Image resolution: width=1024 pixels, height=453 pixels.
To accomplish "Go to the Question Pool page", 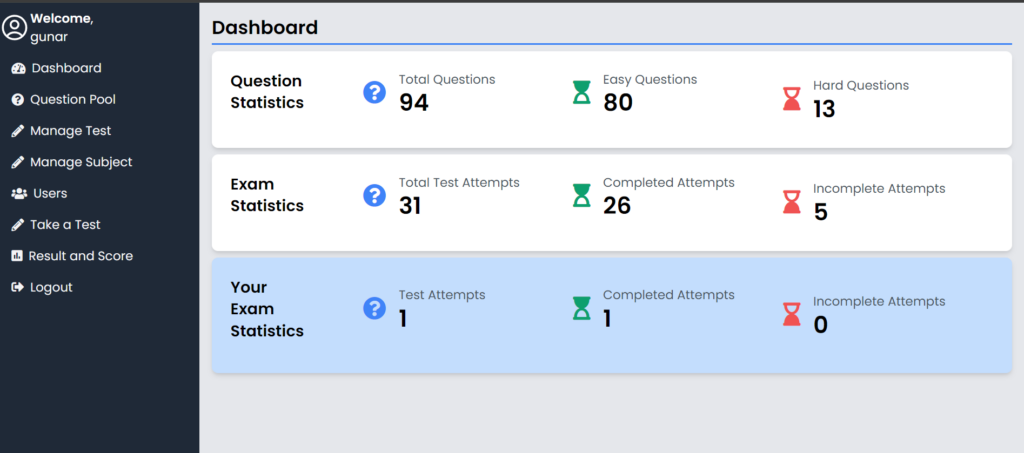I will (x=73, y=100).
